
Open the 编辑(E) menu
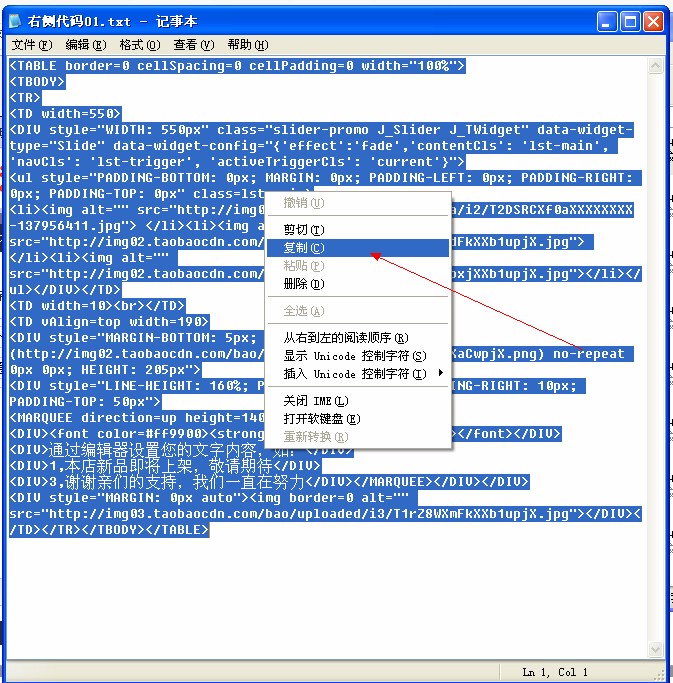point(85,45)
